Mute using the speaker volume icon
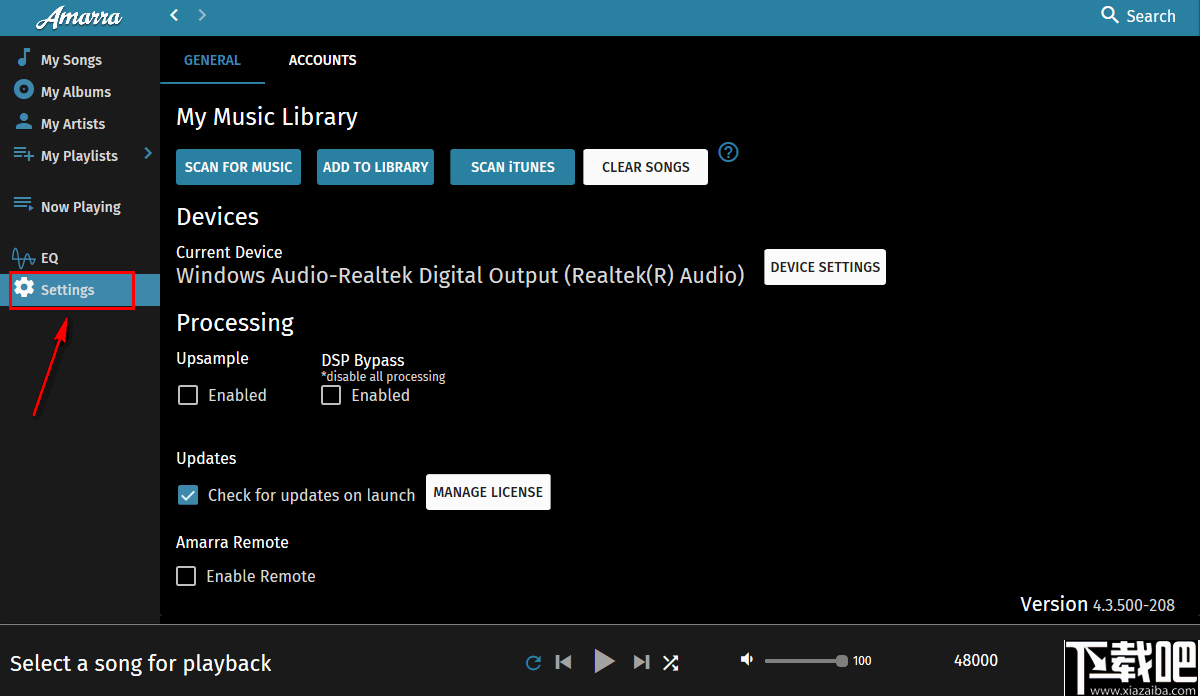1200x696 pixels. point(747,659)
